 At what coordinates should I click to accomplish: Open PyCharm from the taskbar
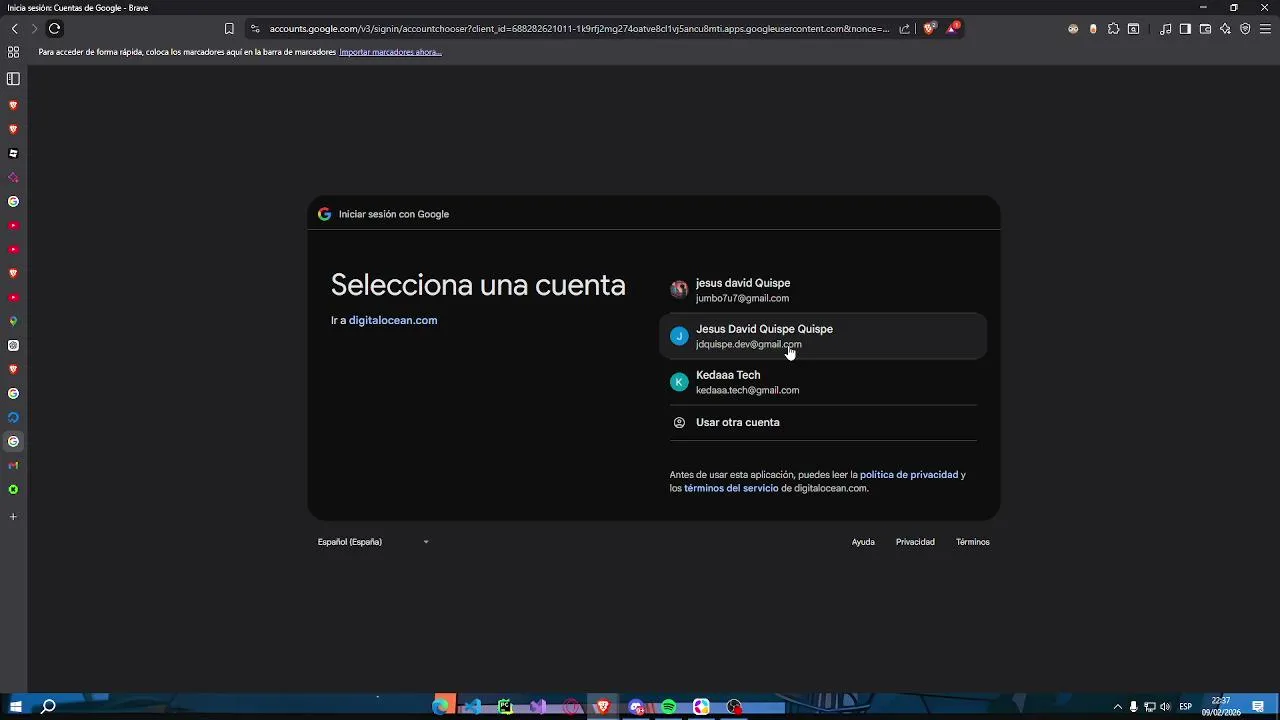click(506, 707)
